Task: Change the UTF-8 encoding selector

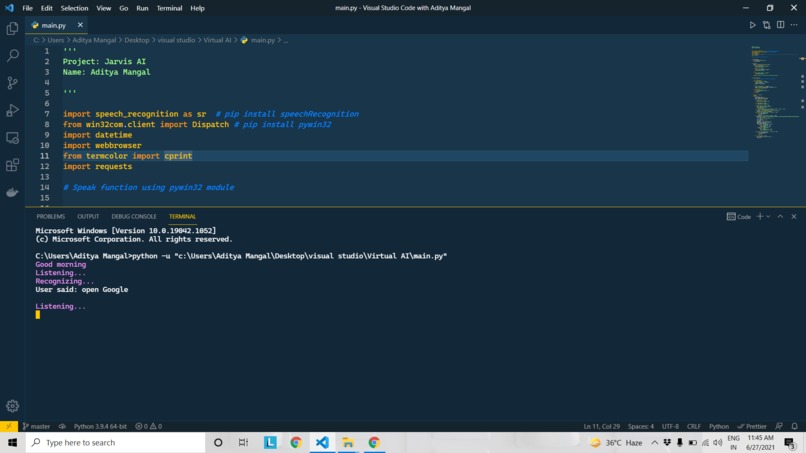Action: click(670, 426)
